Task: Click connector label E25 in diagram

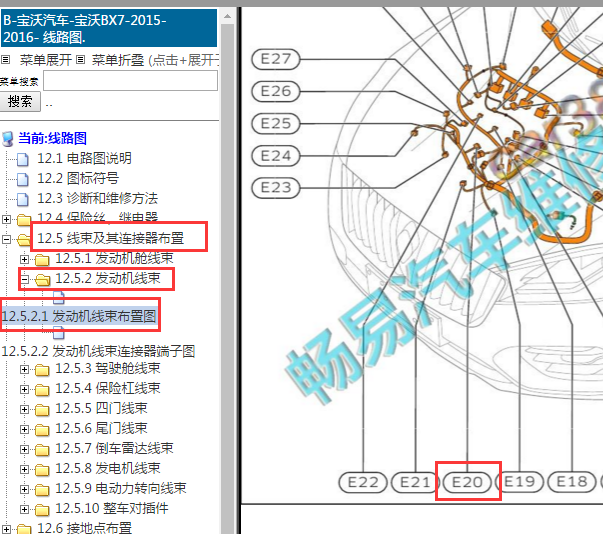Action: pyautogui.click(x=275, y=124)
